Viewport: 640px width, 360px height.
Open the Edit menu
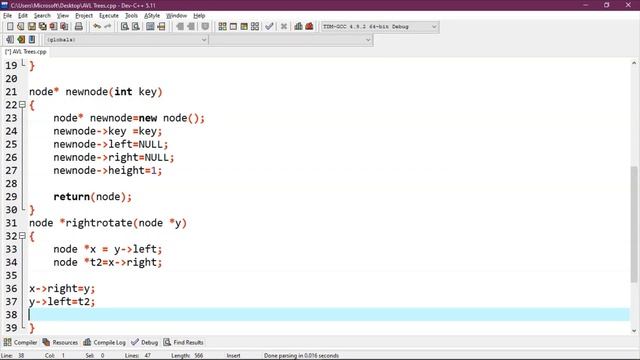[x=23, y=16]
